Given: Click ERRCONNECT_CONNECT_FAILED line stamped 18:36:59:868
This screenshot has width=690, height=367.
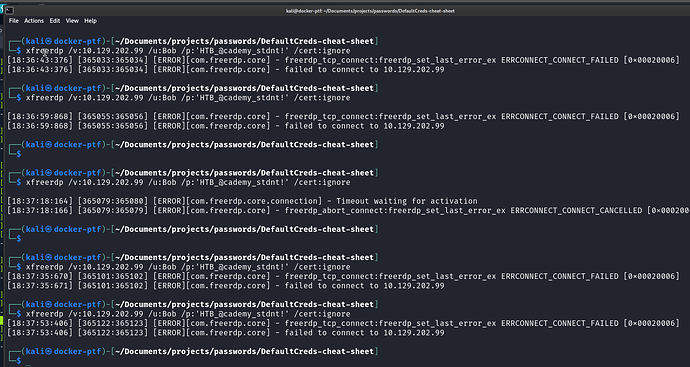Looking at the screenshot, I should [344, 117].
